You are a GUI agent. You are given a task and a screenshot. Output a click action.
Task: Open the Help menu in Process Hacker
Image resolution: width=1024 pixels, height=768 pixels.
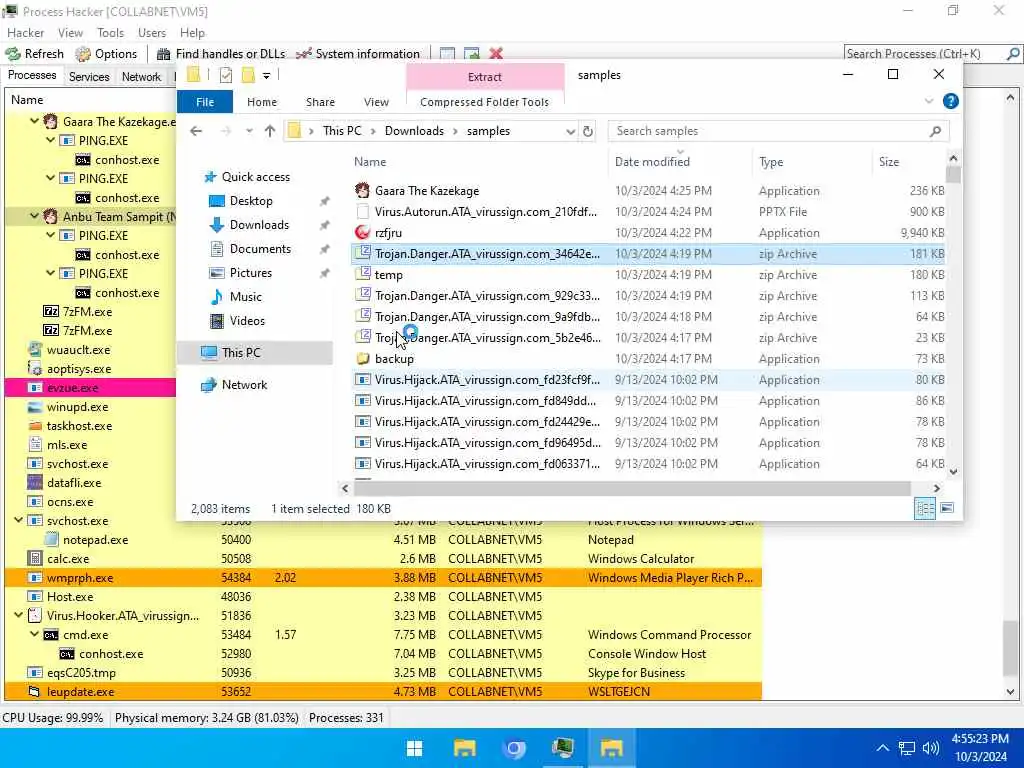pos(192,33)
